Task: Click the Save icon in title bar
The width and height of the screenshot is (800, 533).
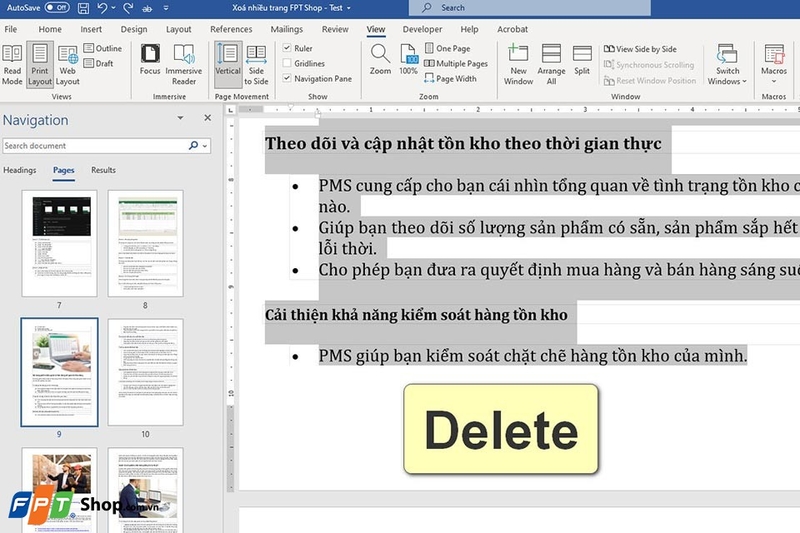Action: [83, 8]
